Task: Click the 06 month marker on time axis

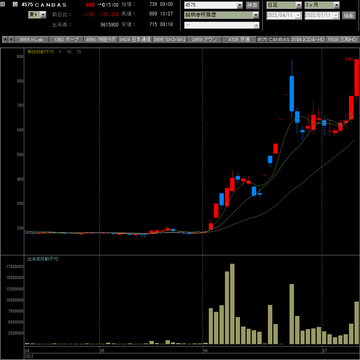Action: click(204, 351)
